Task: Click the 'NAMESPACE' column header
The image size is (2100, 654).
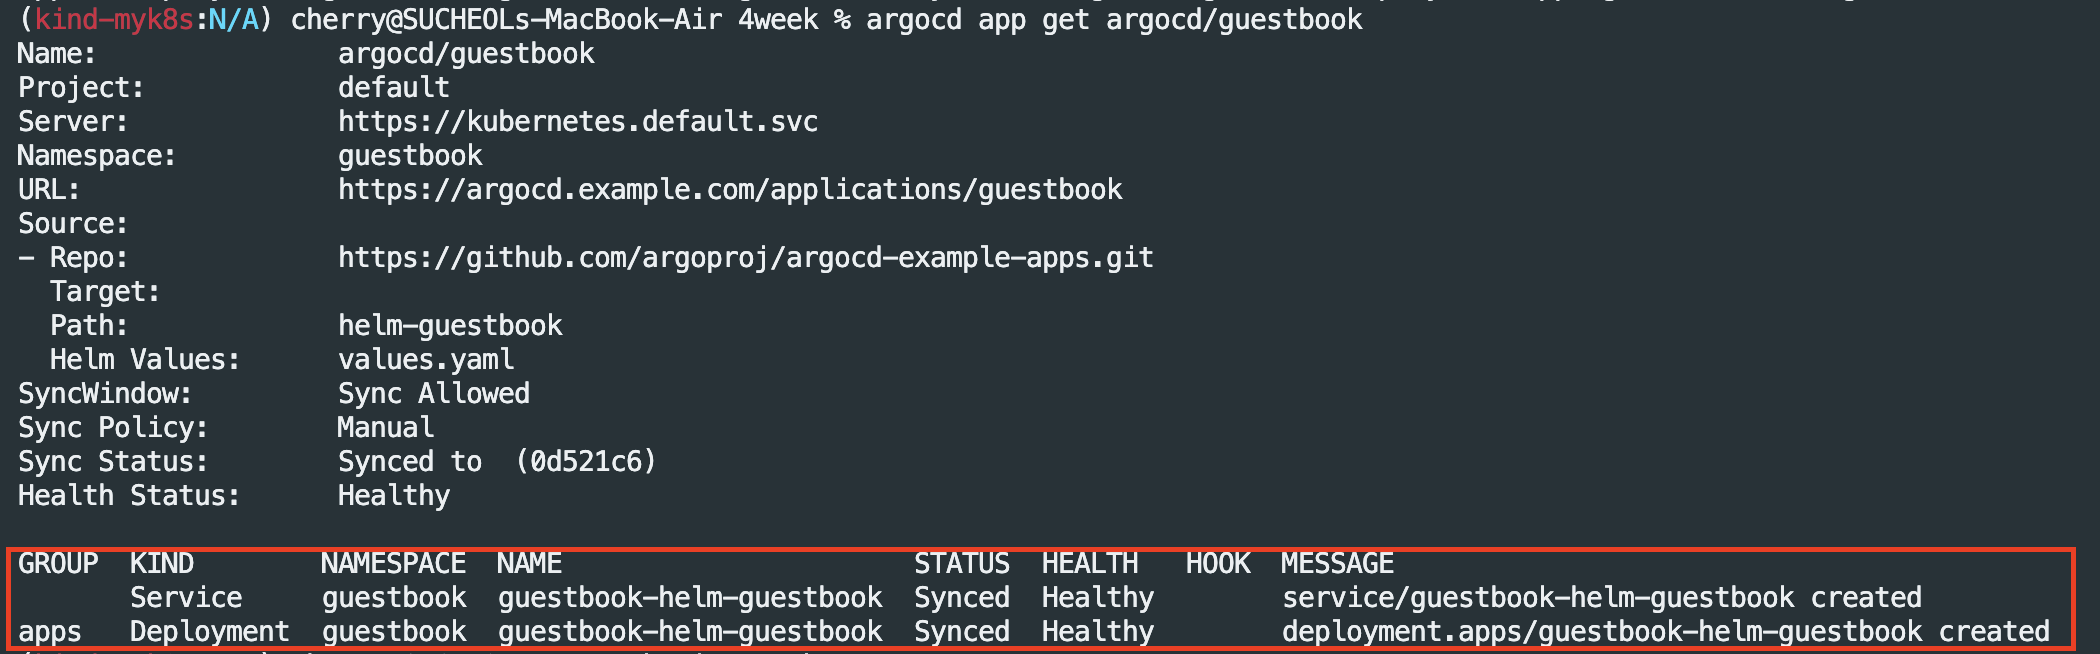Action: click(x=394, y=564)
